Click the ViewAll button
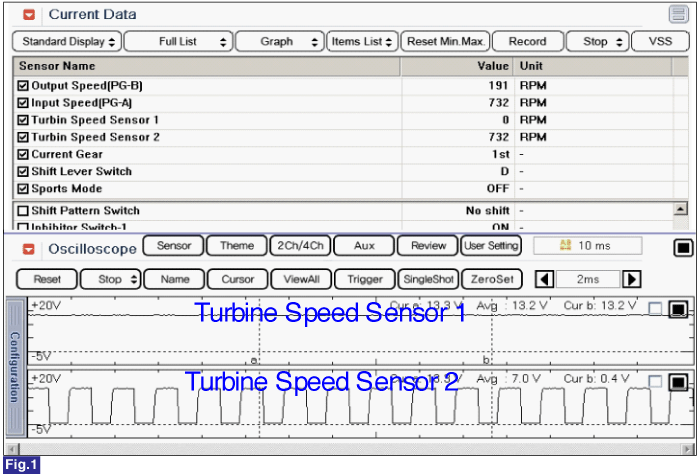The image size is (700, 474). [x=301, y=279]
